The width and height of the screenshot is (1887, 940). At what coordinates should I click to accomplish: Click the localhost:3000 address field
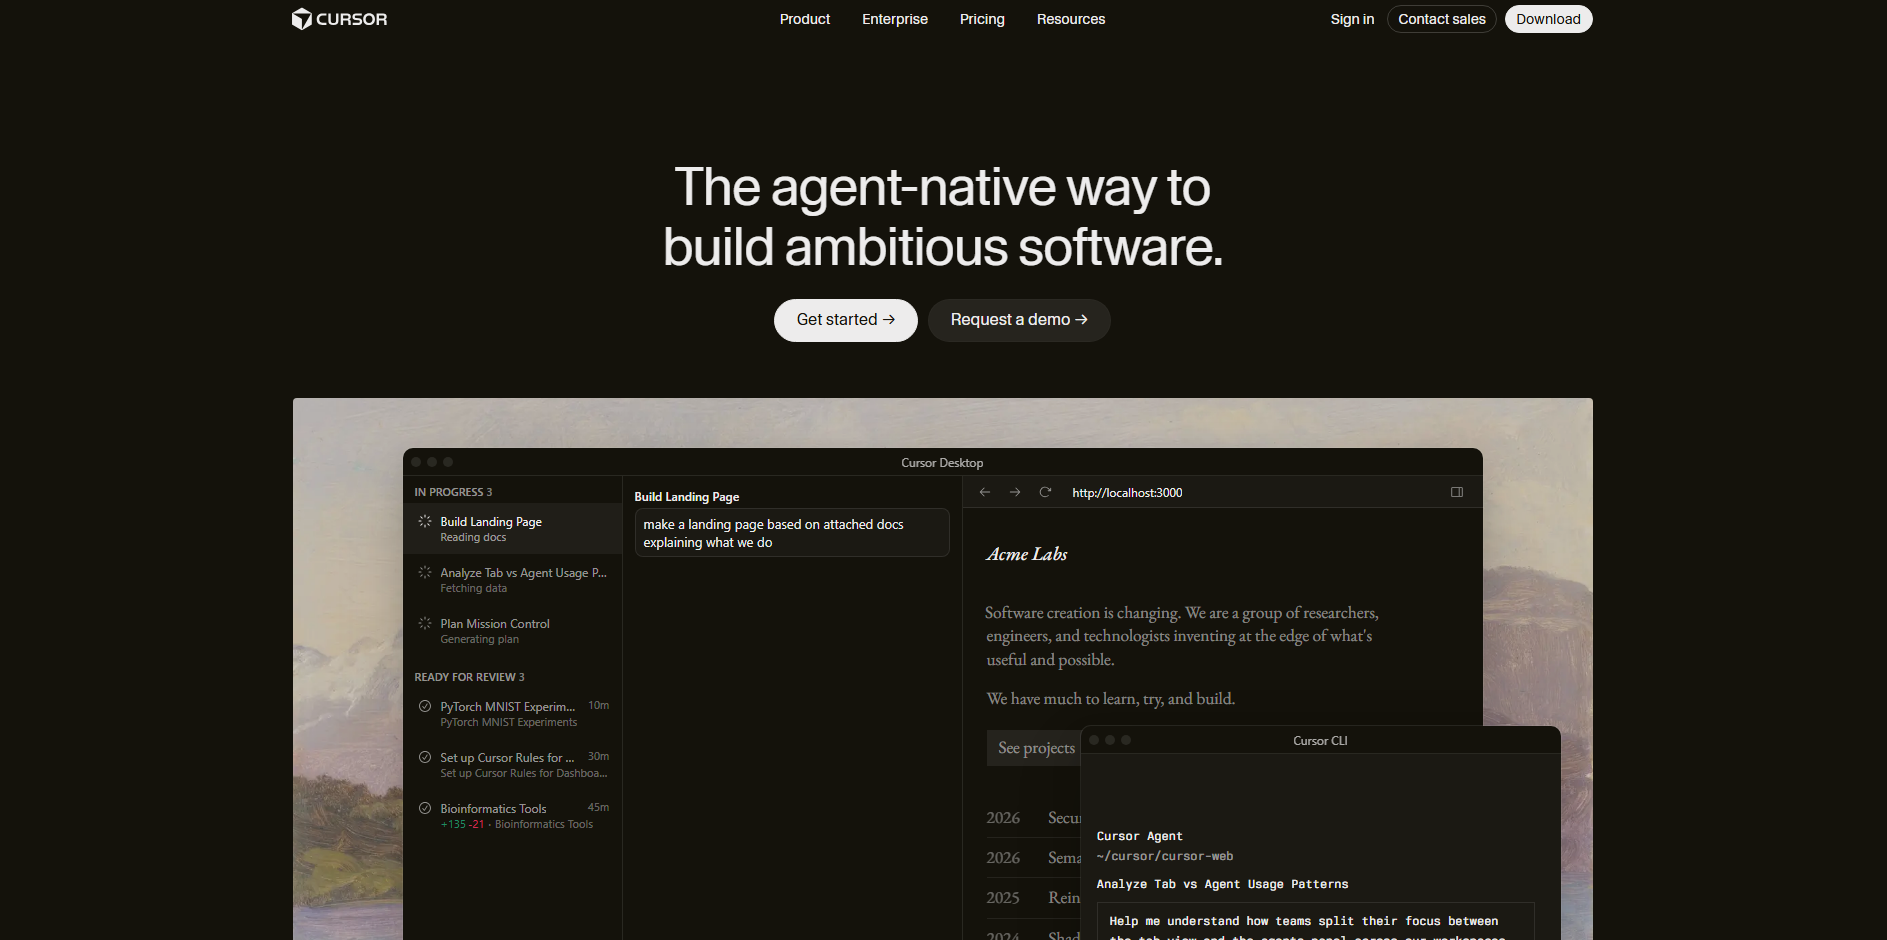tap(1127, 493)
